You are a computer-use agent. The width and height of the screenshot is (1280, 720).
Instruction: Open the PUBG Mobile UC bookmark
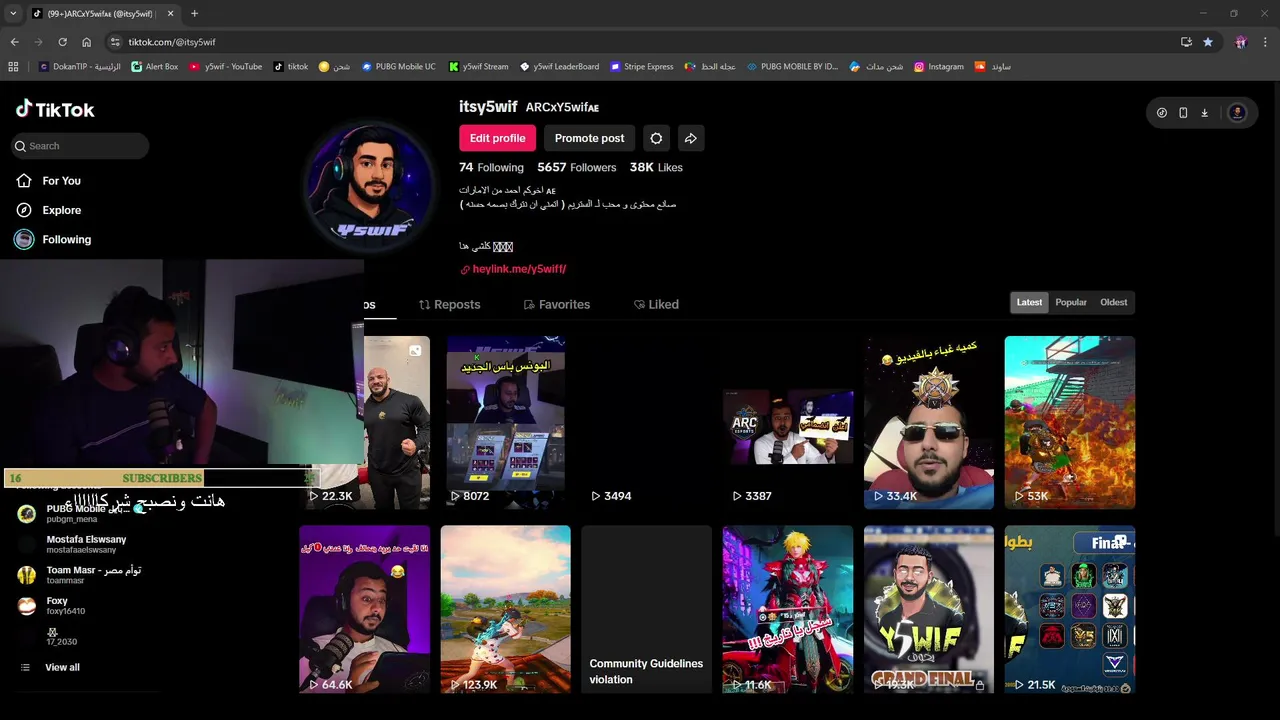(399, 67)
